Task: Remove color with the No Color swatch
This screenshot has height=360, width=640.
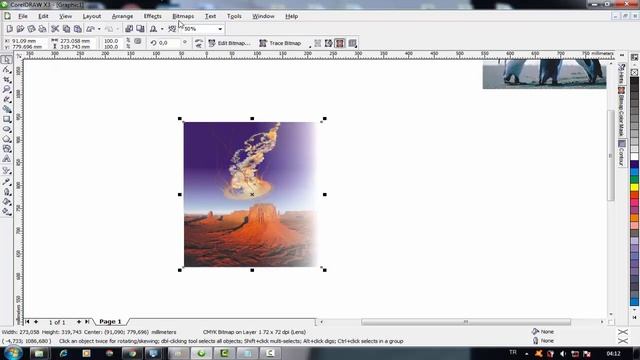Action: click(x=634, y=72)
